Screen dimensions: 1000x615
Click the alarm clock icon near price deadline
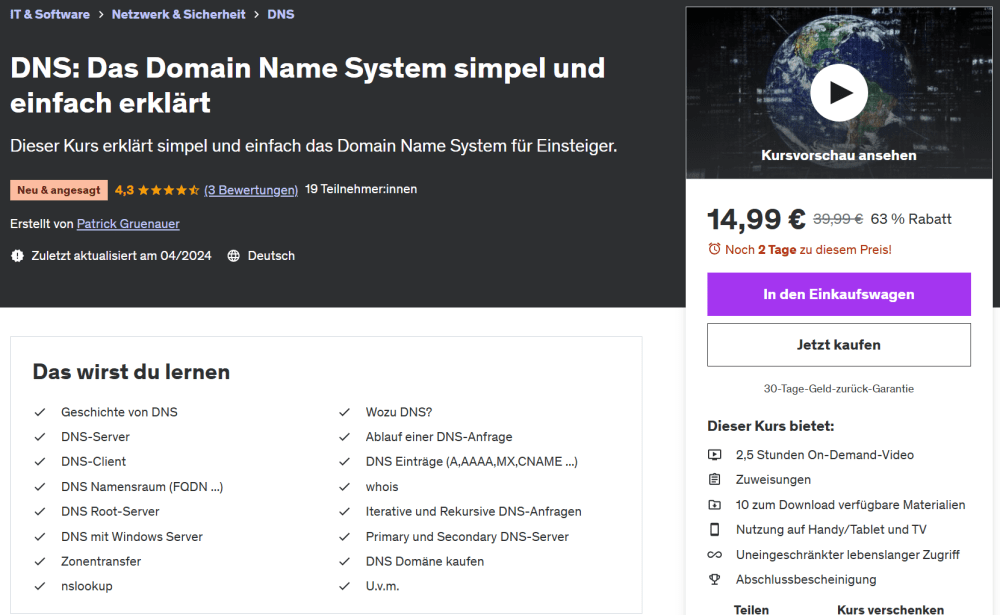pos(714,249)
